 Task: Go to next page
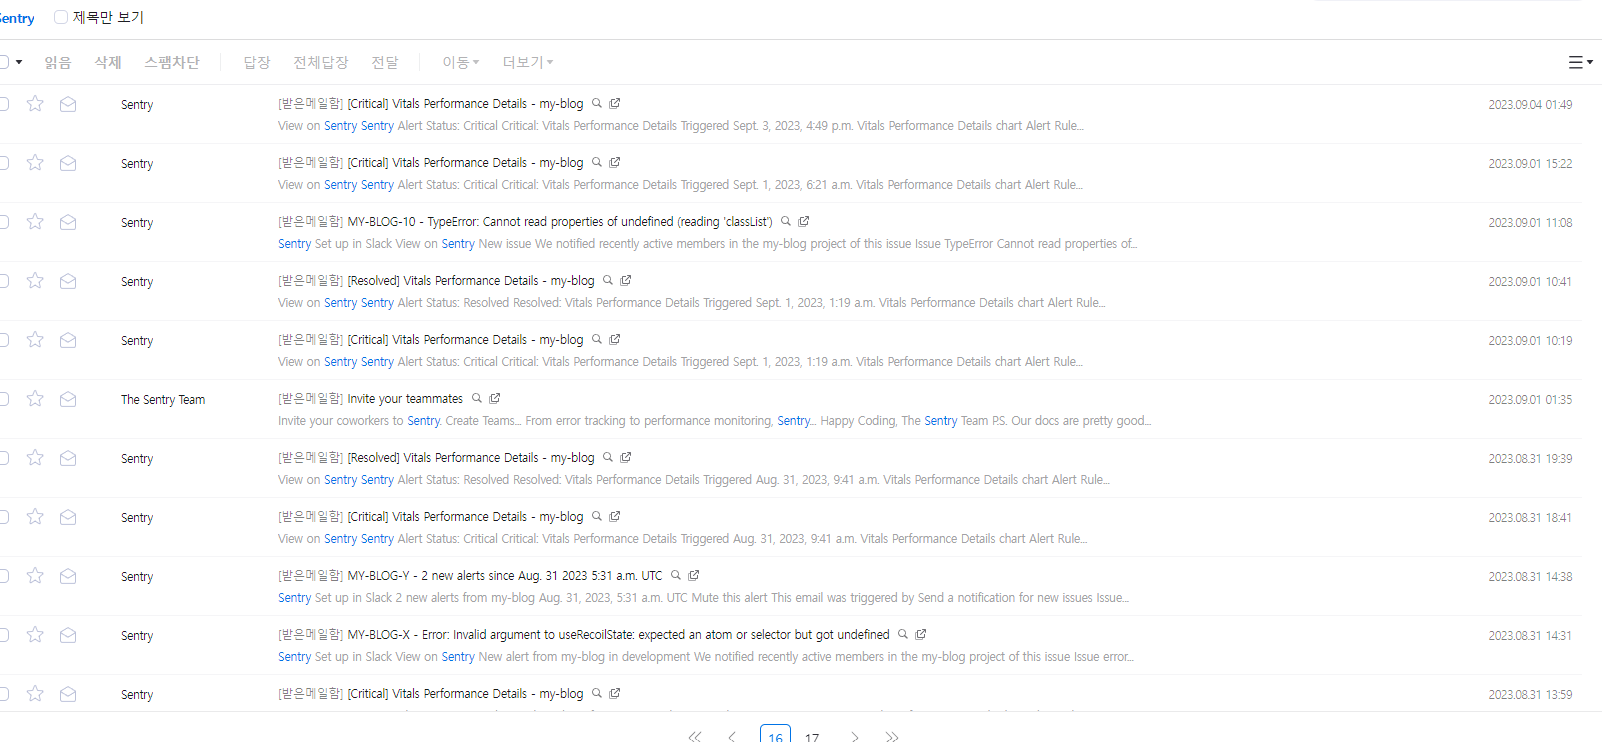pos(855,737)
